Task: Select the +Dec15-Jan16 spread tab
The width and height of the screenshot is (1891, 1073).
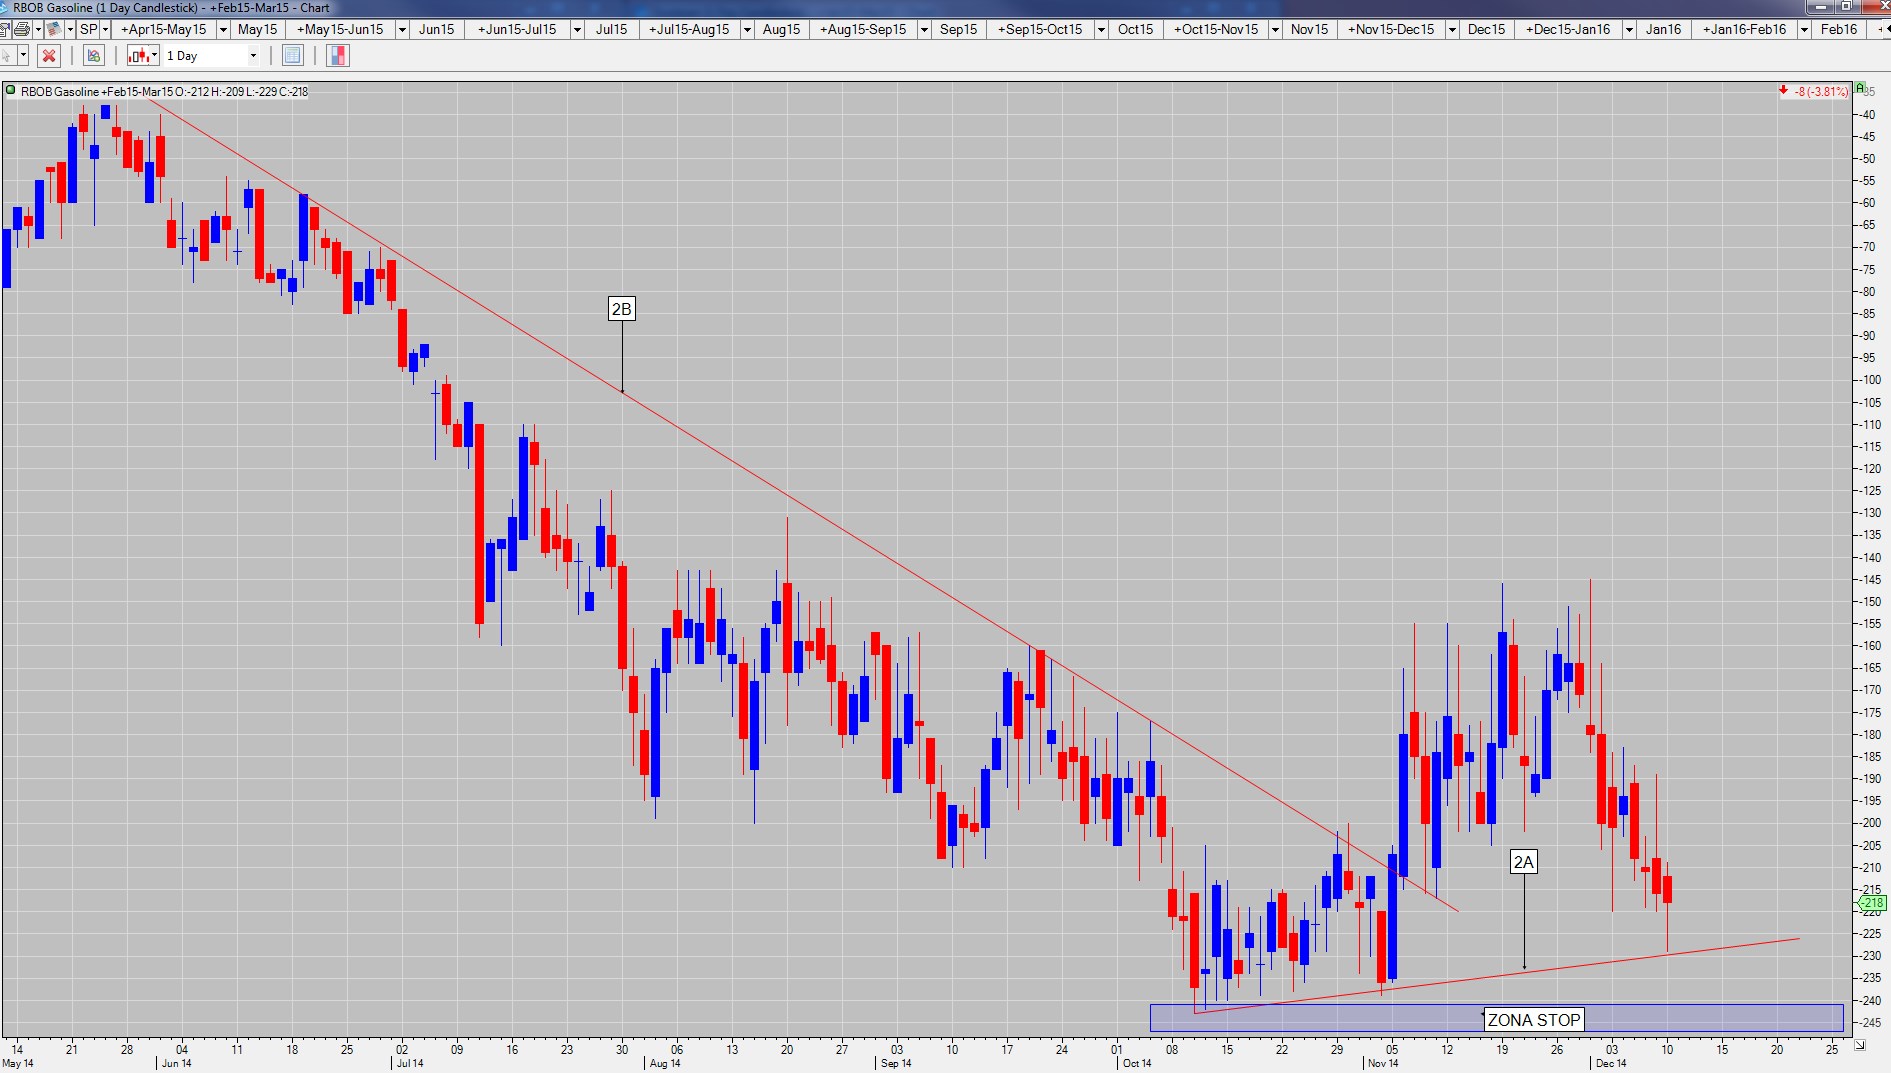Action: click(x=1568, y=30)
